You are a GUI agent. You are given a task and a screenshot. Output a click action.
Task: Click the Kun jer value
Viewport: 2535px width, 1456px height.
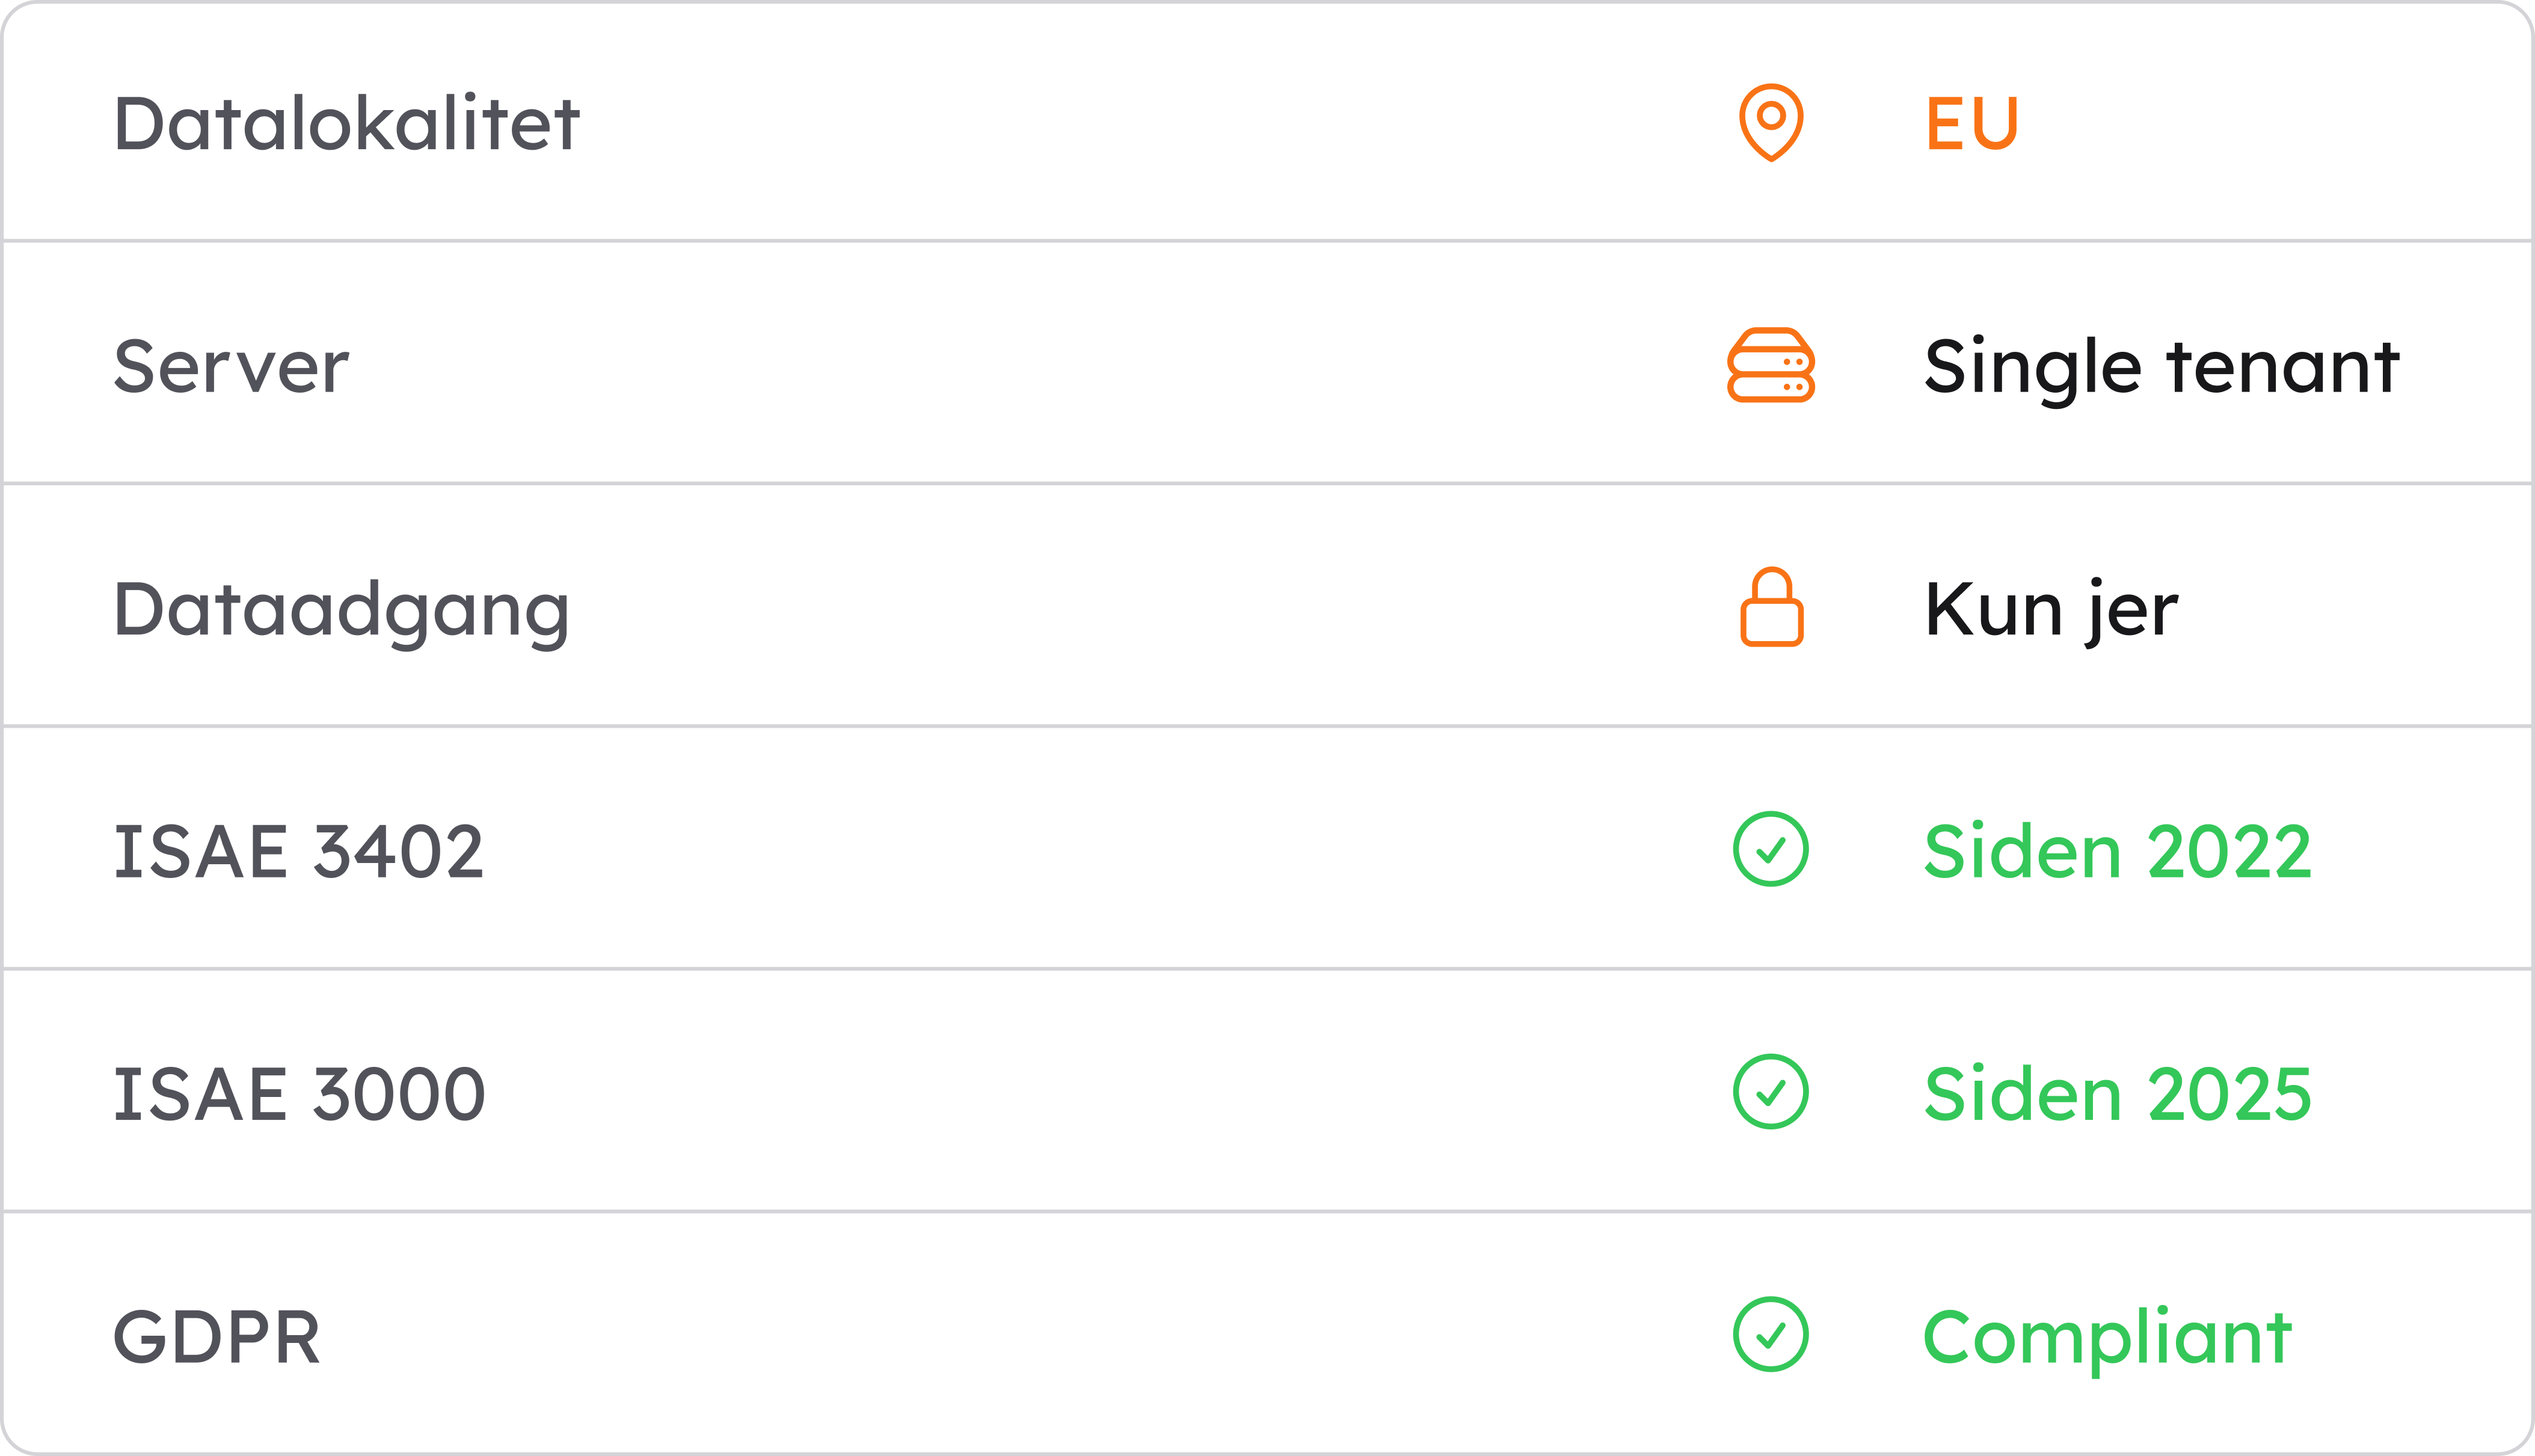[2051, 612]
